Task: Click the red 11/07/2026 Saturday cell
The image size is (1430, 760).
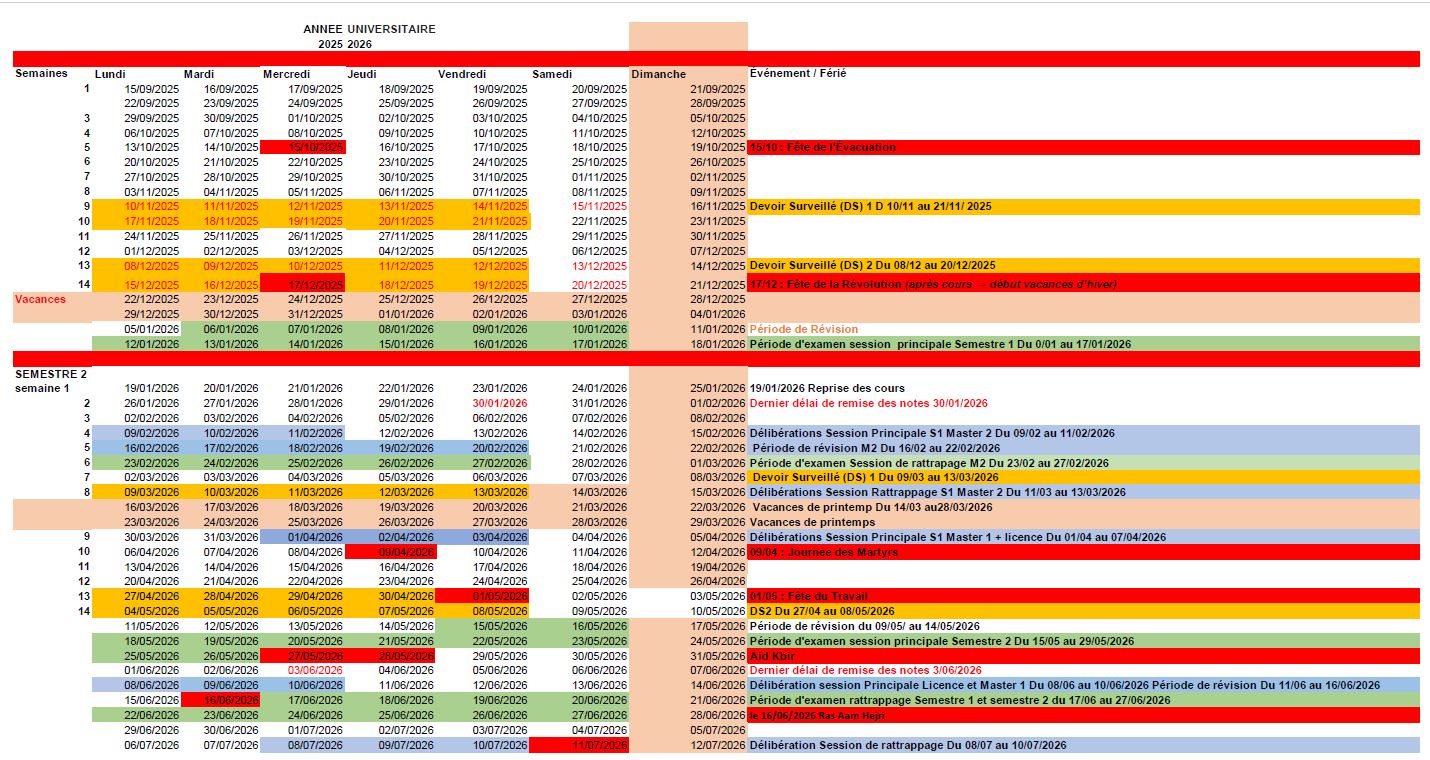Action: (579, 745)
